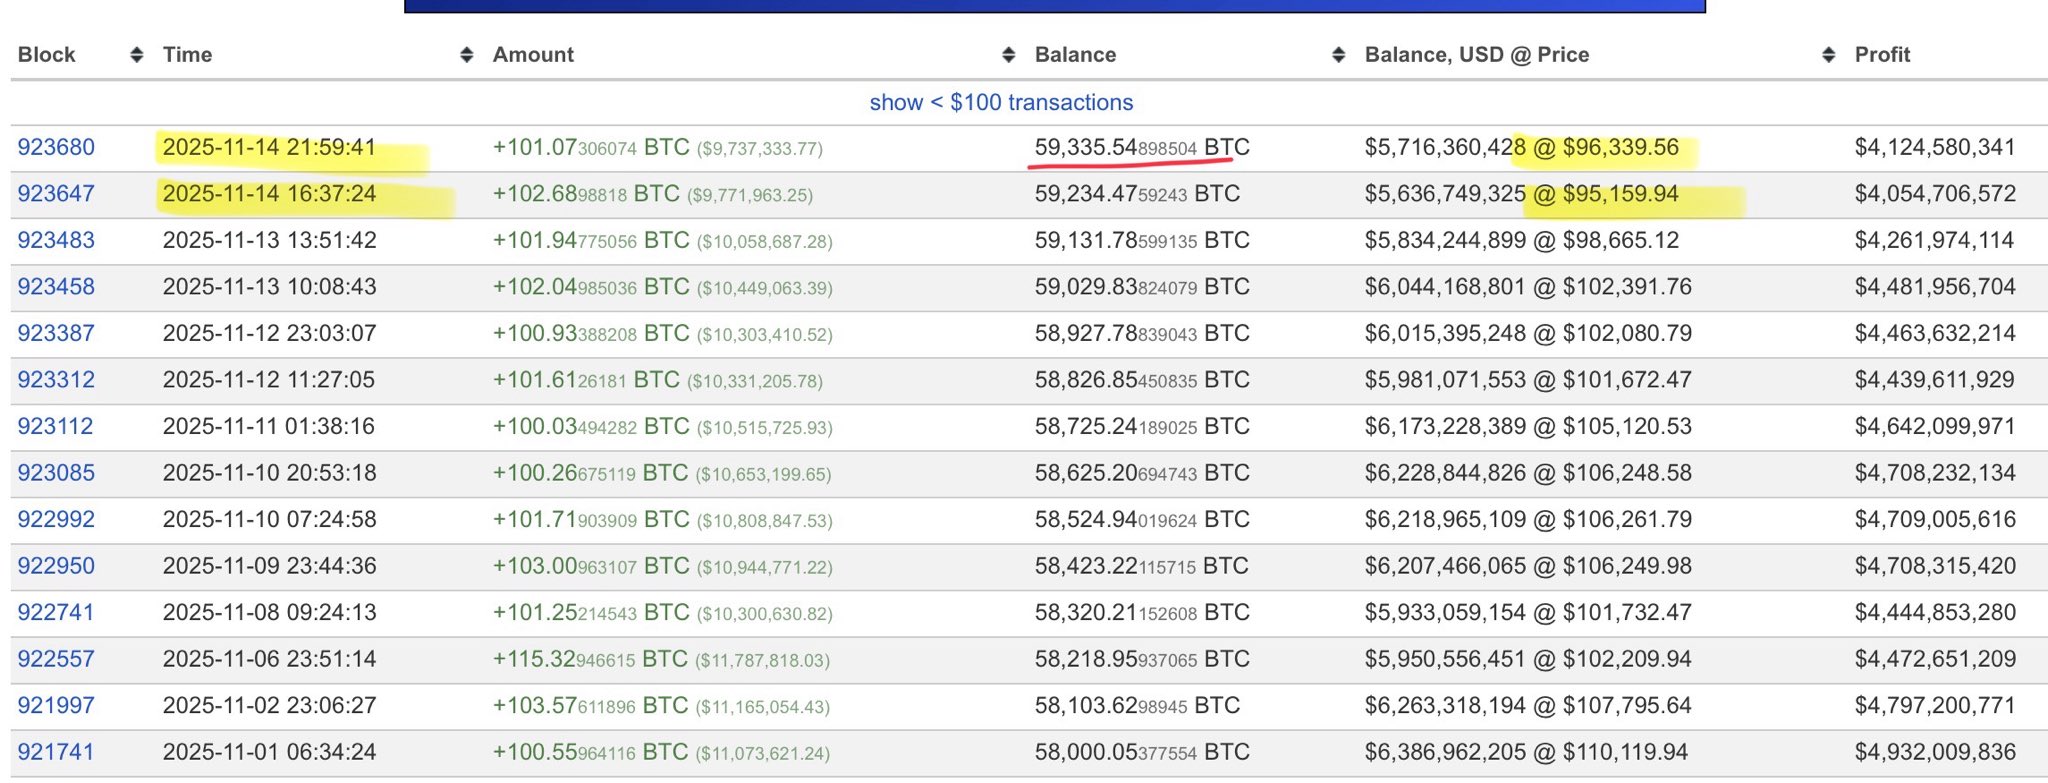Select the underlined 59,335.54 BTC balance
Viewport: 2048px width, 783px height.
point(1141,148)
